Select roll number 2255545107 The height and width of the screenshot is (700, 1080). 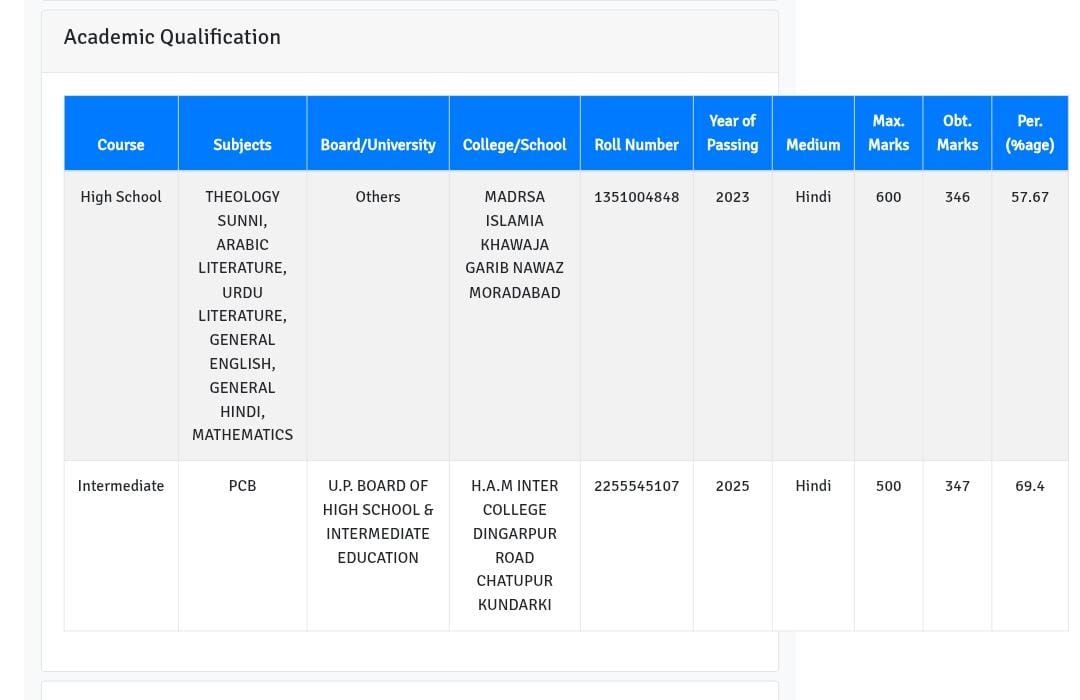point(636,486)
